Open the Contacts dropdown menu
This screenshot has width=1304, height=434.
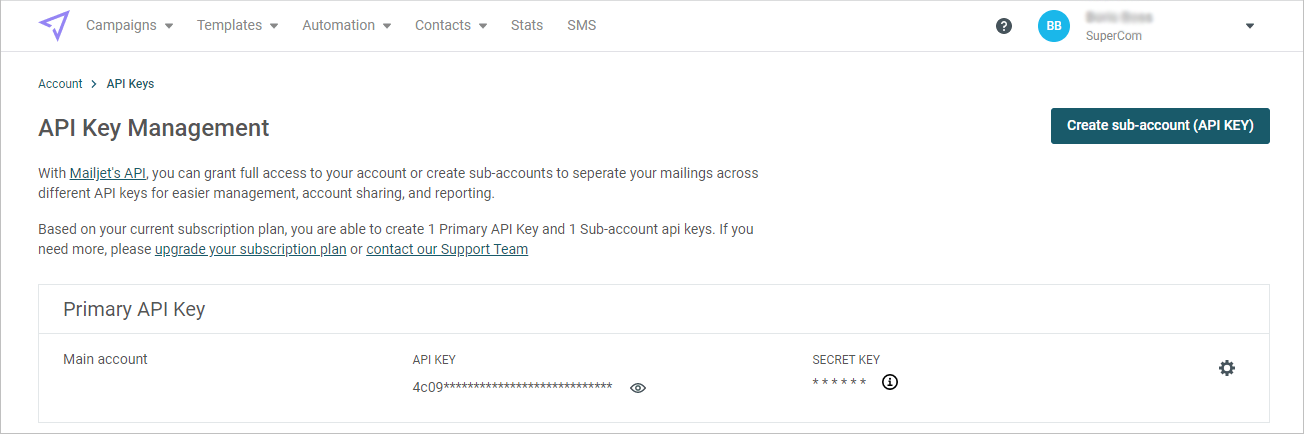click(450, 26)
